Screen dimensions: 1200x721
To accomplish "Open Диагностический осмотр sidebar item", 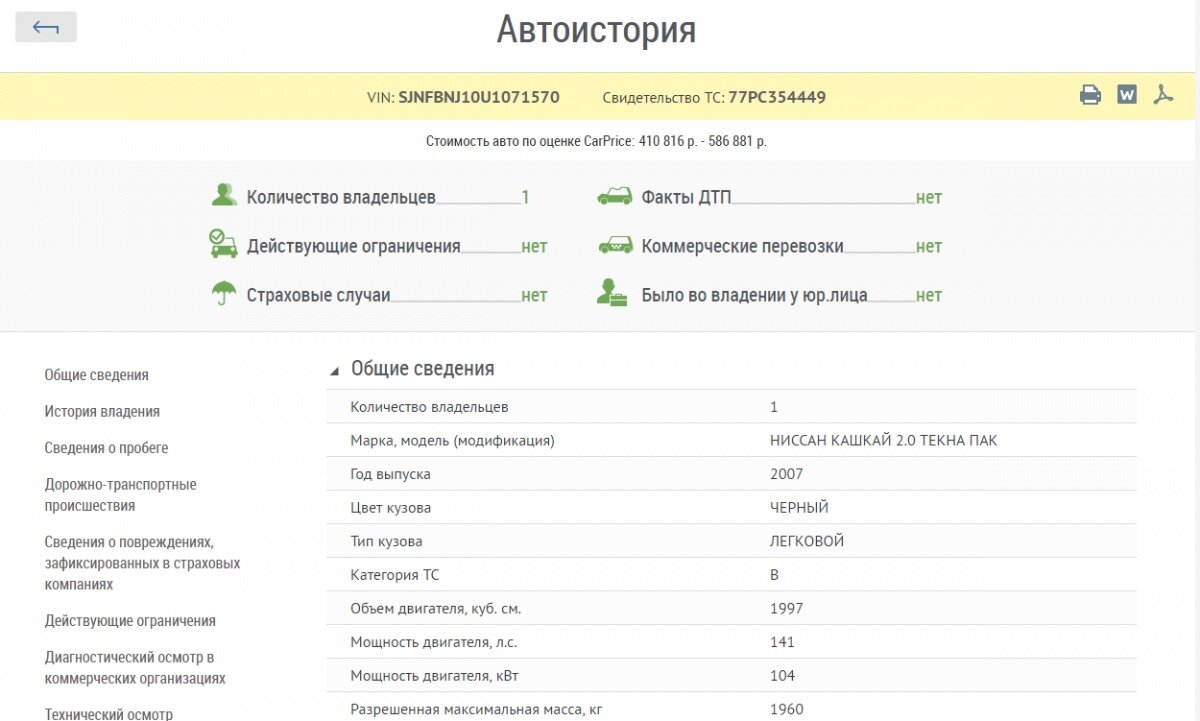I will coord(135,668).
